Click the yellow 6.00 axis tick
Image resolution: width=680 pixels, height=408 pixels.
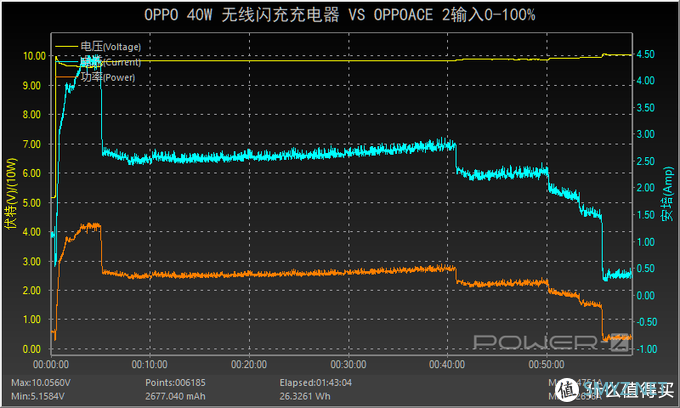pos(34,173)
